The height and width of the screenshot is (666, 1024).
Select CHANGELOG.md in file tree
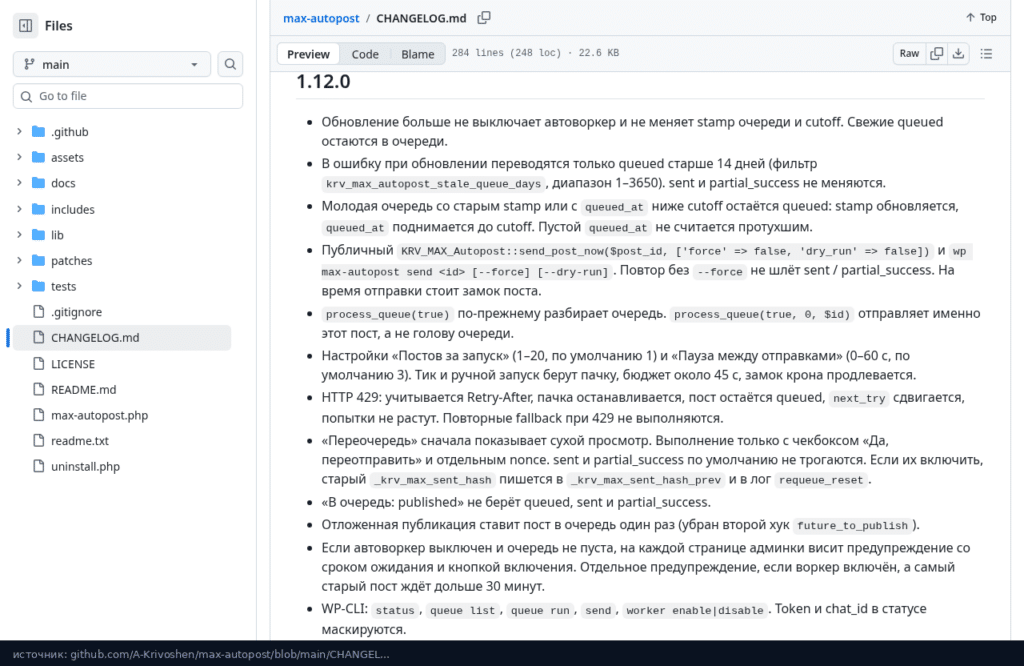122,338
